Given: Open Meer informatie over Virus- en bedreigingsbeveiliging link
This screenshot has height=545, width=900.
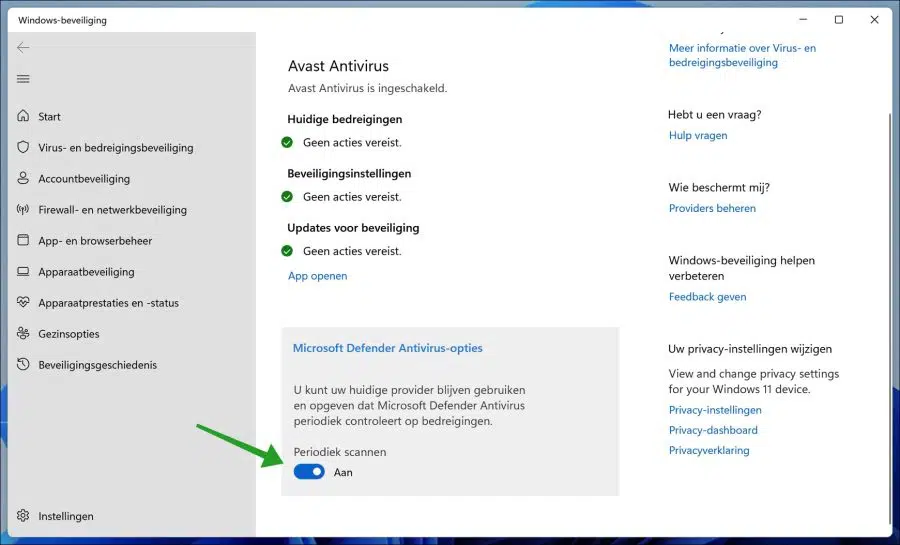Looking at the screenshot, I should tap(742, 55).
